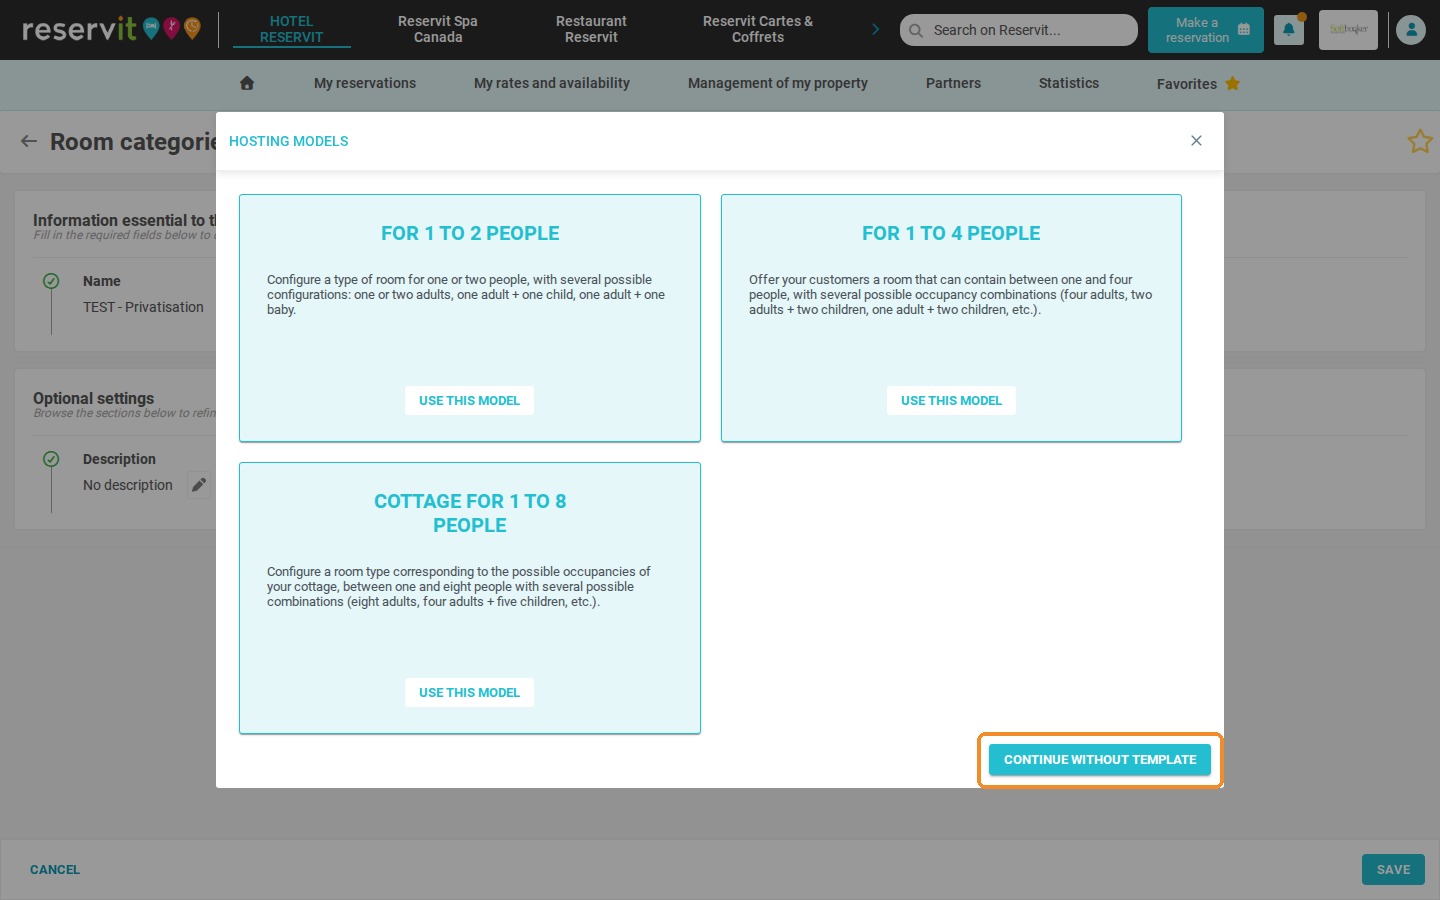The image size is (1440, 900).
Task: Open My reservations menu
Action: point(365,83)
